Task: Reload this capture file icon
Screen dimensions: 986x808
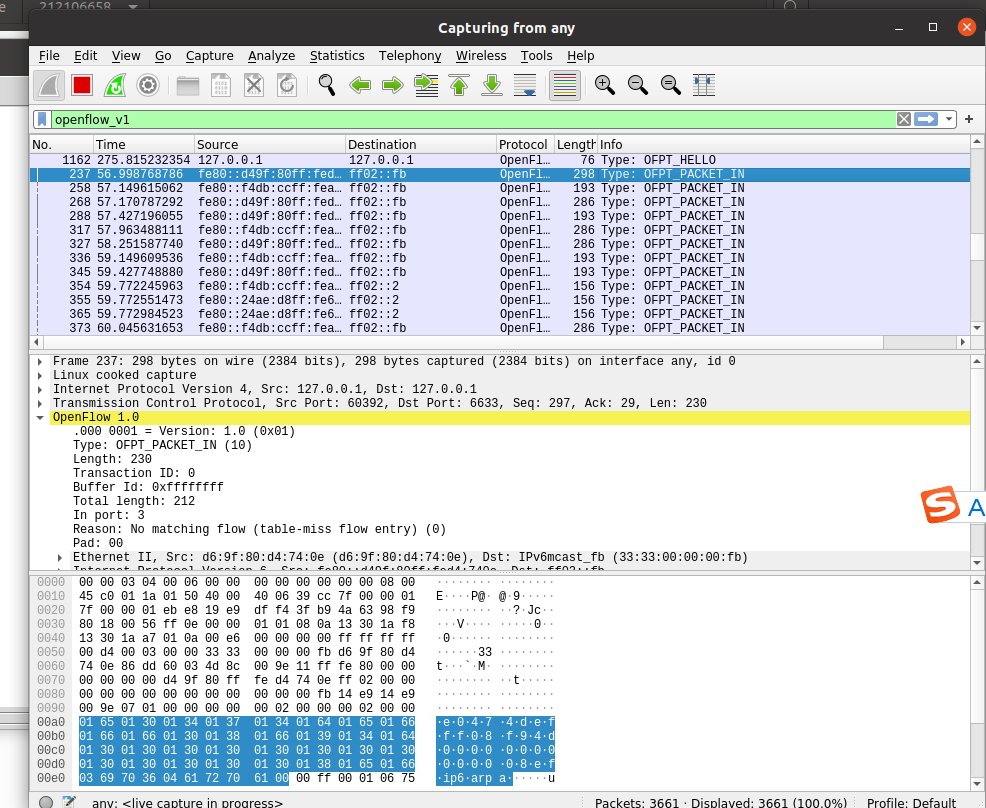Action: click(x=287, y=85)
